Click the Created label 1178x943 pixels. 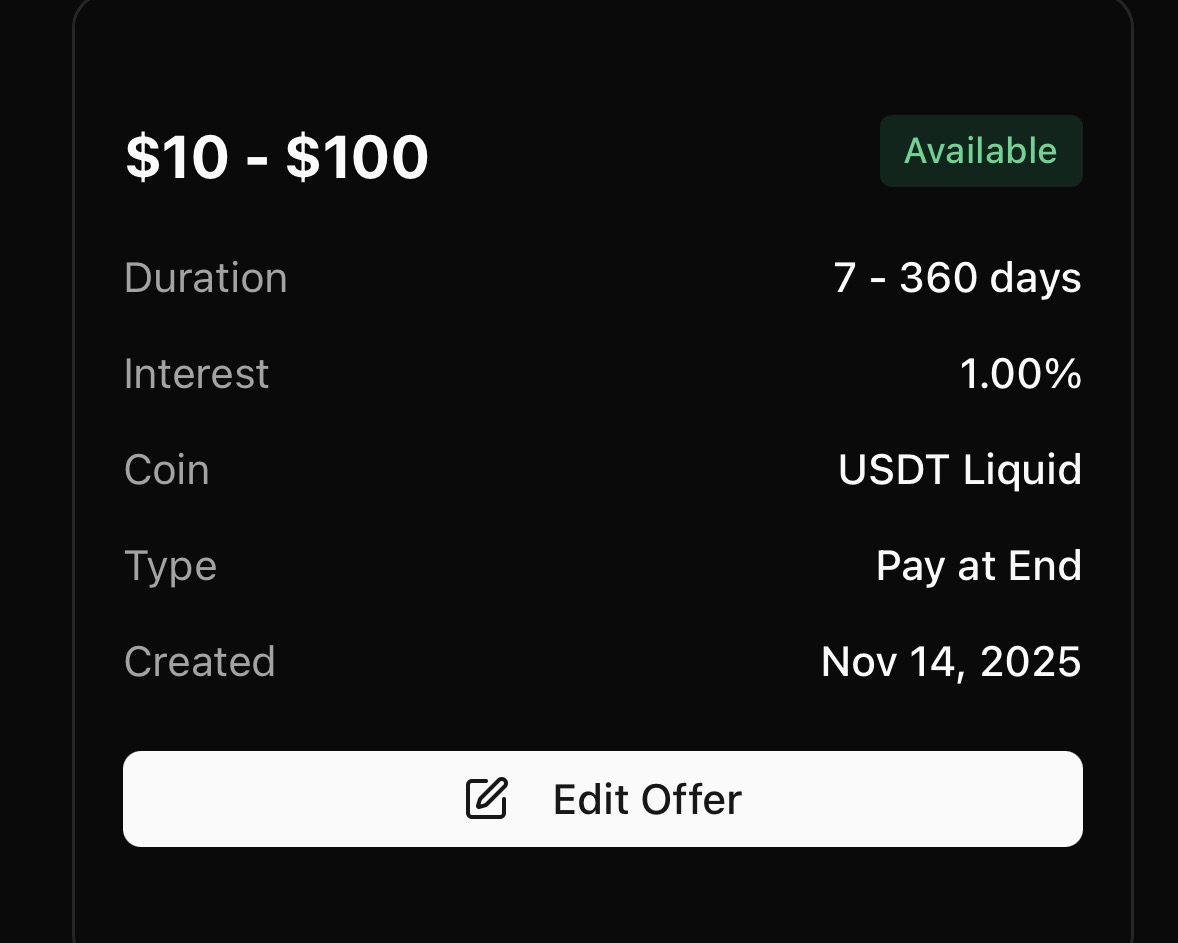(x=199, y=662)
